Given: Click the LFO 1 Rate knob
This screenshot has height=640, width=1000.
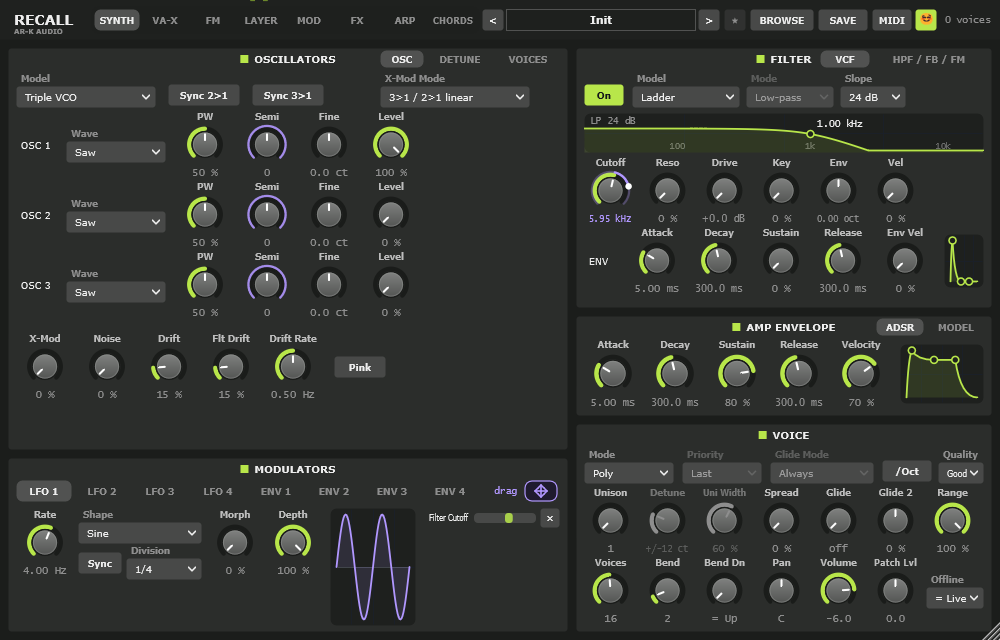Looking at the screenshot, I should 45,542.
